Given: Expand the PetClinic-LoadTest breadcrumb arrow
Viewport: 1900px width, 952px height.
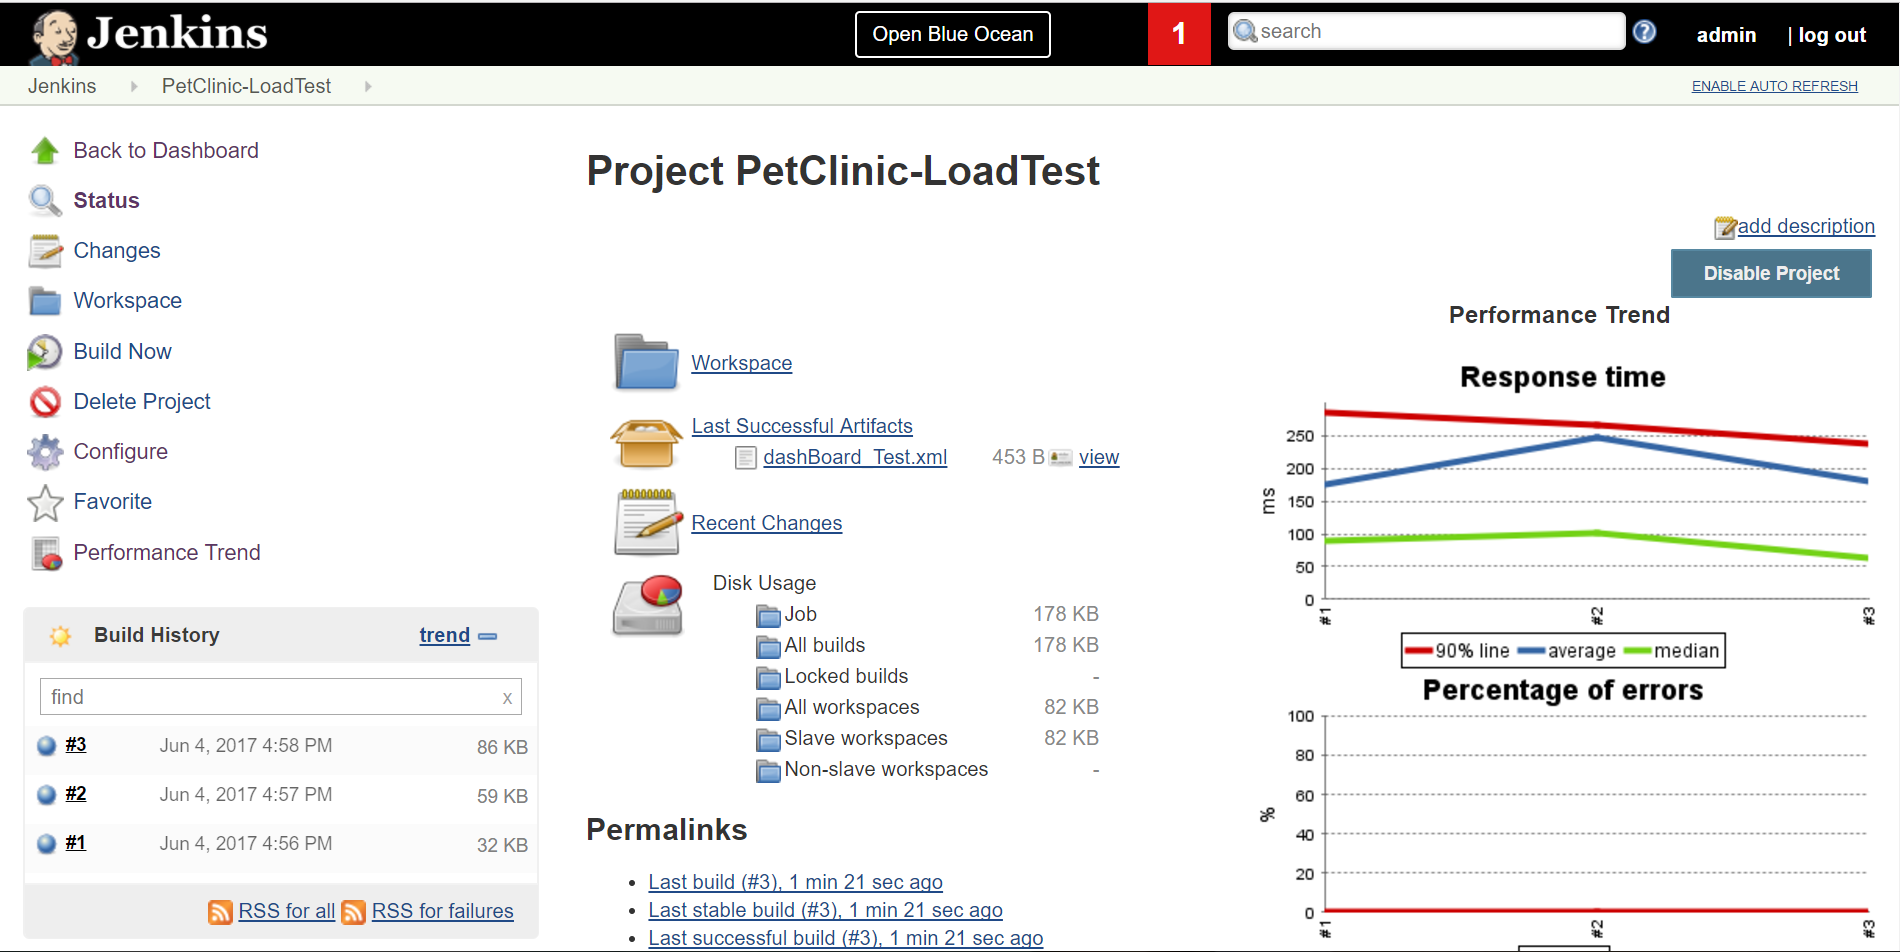Looking at the screenshot, I should point(368,87).
